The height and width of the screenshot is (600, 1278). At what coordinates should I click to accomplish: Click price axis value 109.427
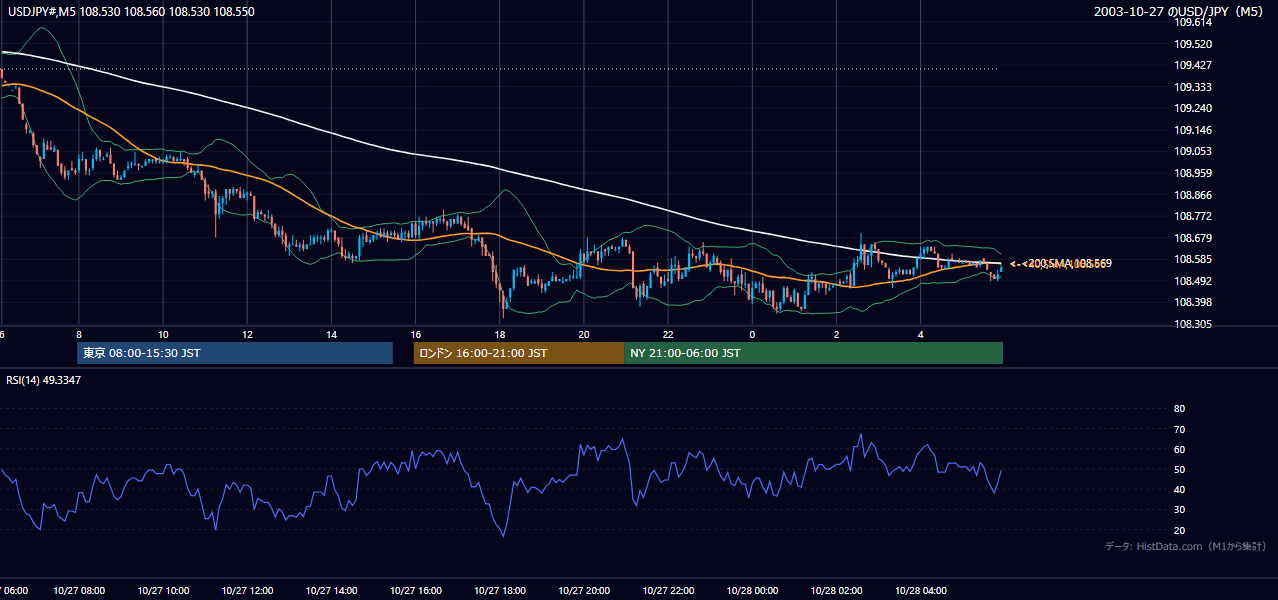[1193, 65]
